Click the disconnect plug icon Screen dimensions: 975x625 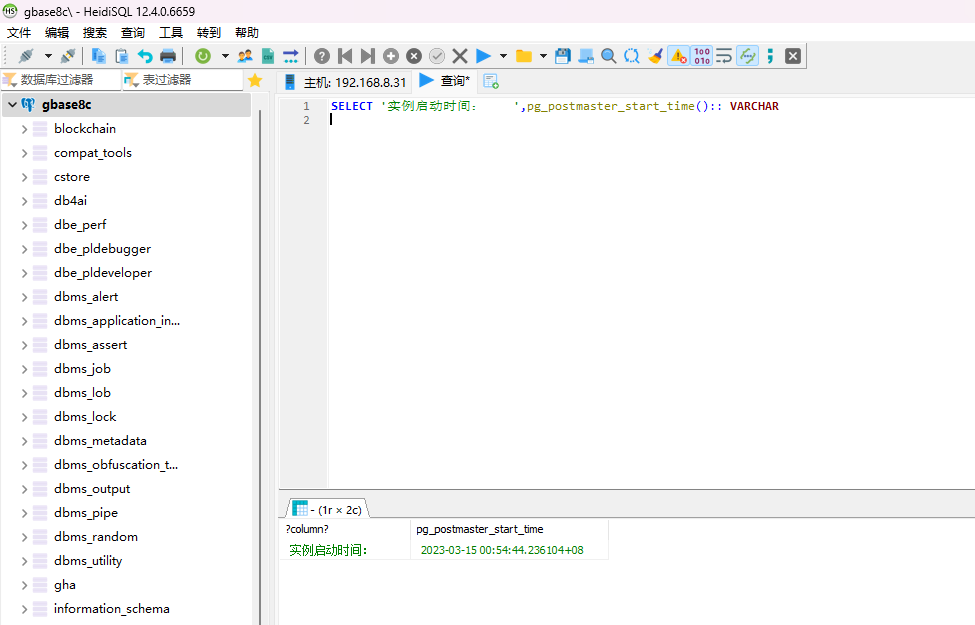point(68,56)
